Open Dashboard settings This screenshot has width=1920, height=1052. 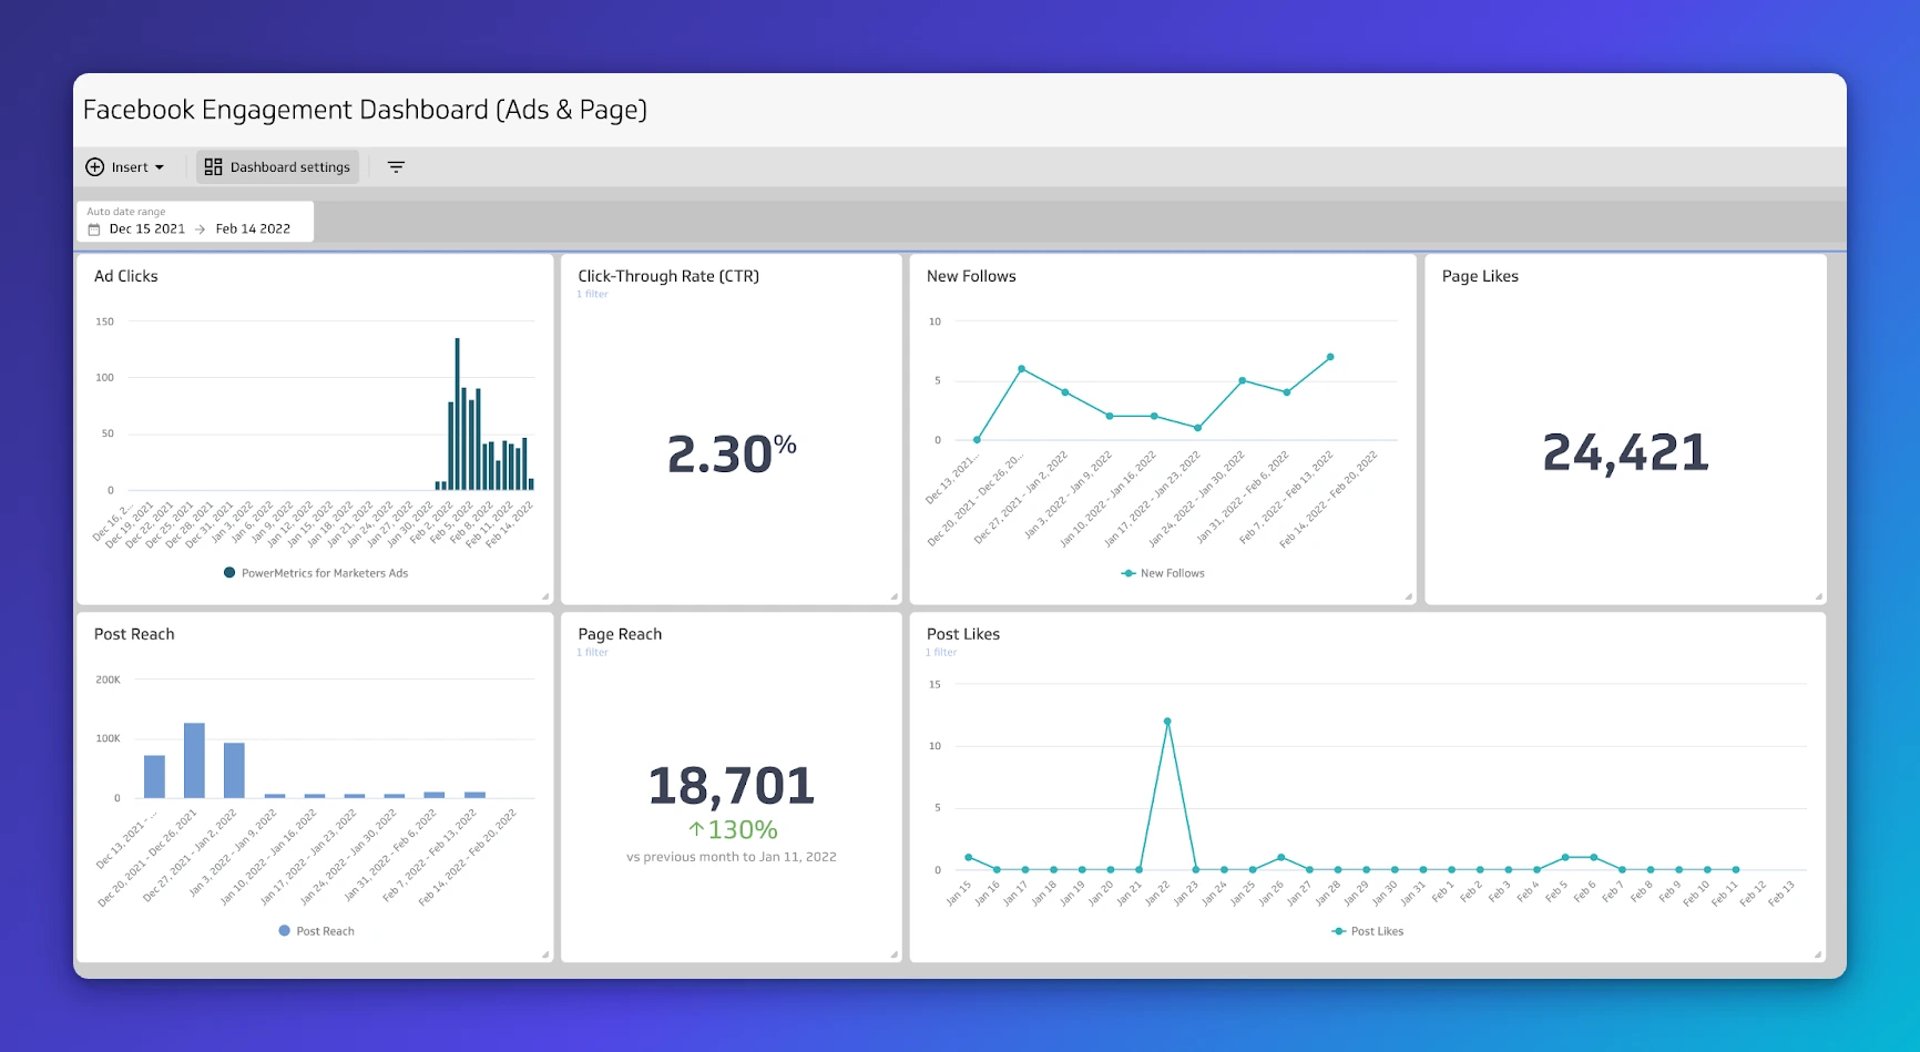click(x=277, y=167)
